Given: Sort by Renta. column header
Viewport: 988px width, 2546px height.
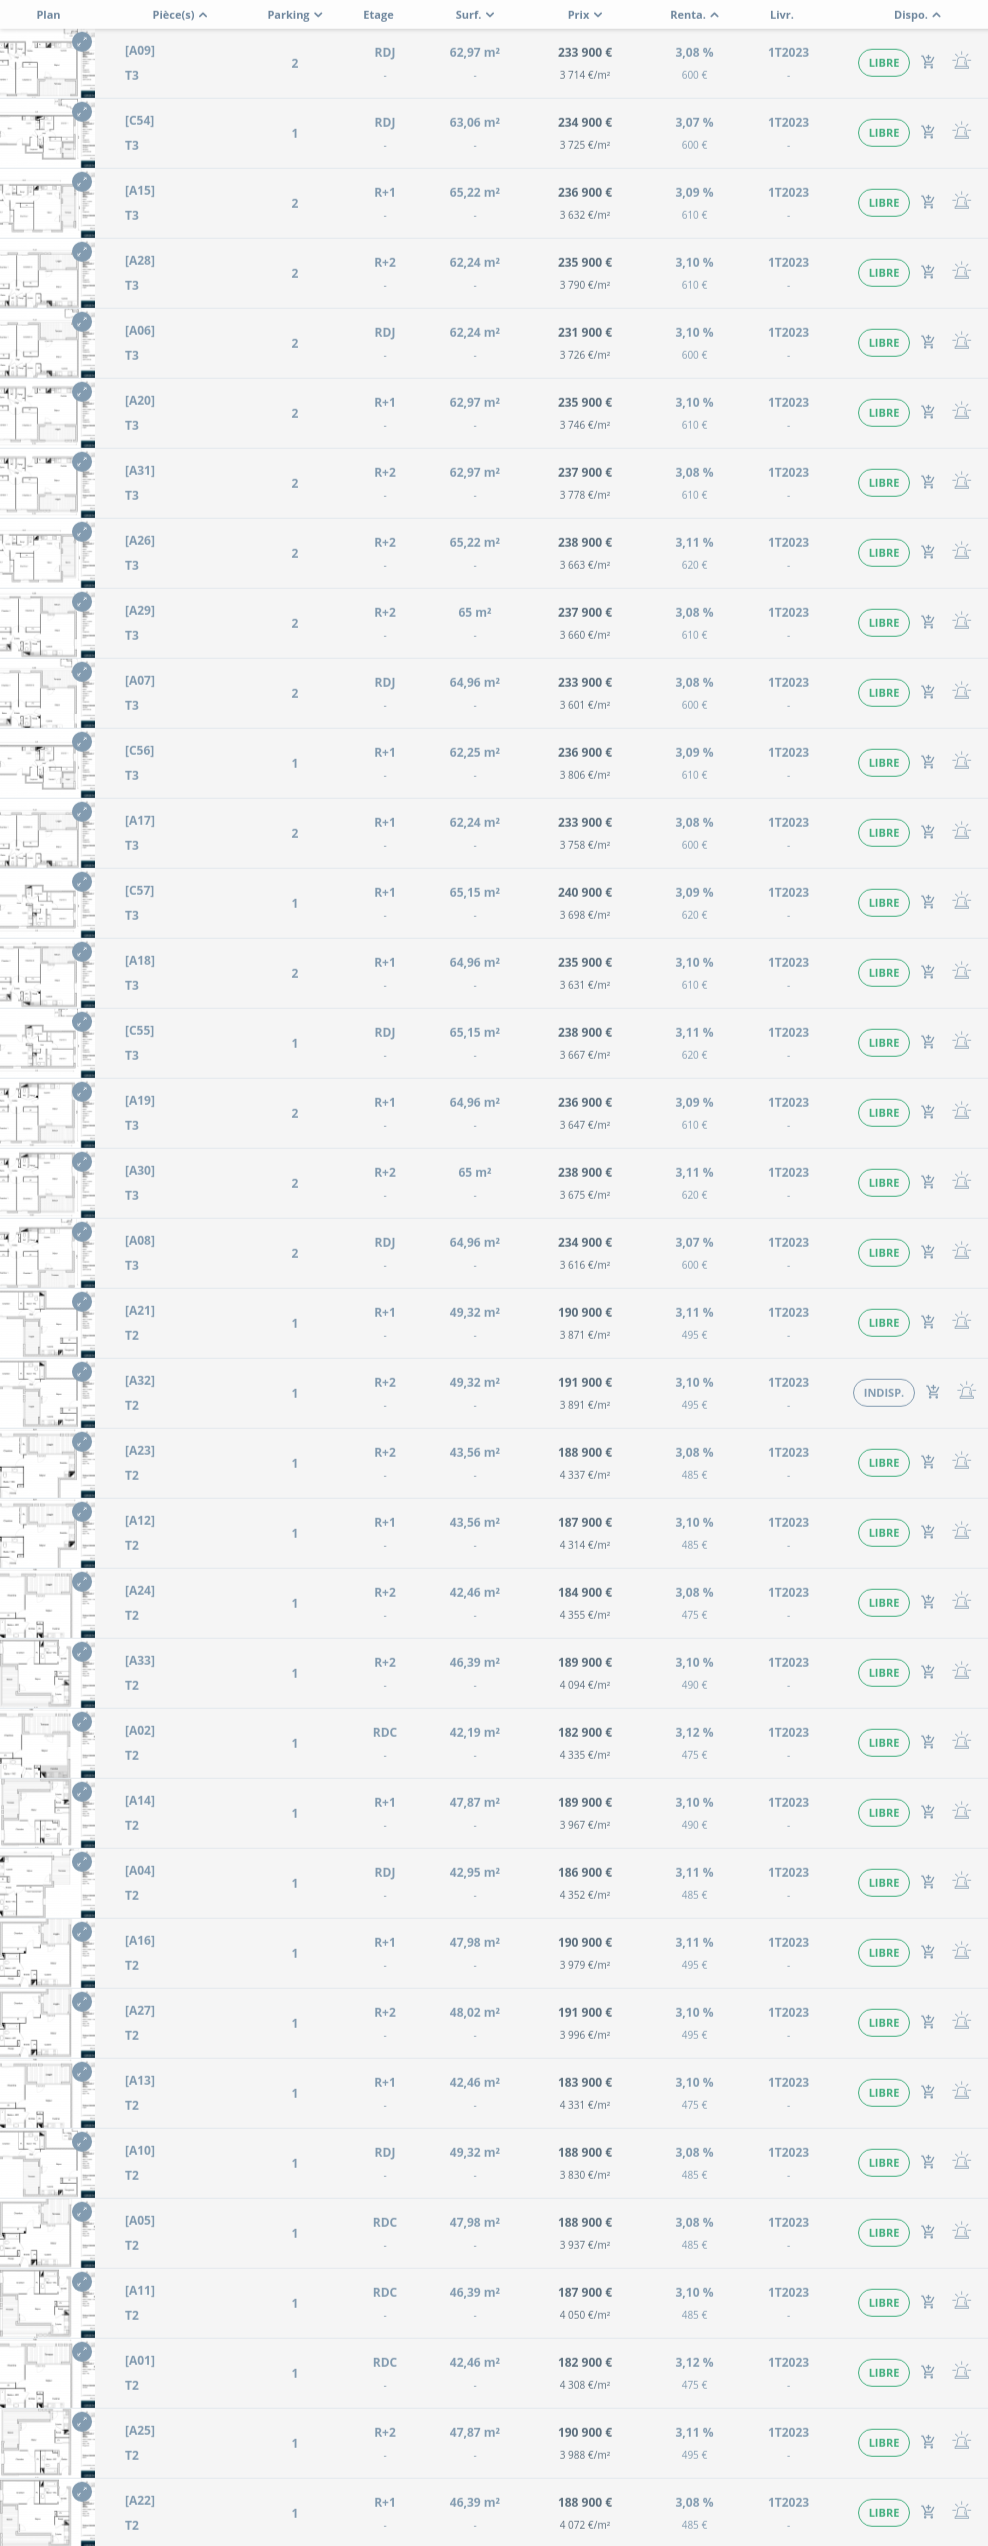Looking at the screenshot, I should point(694,15).
